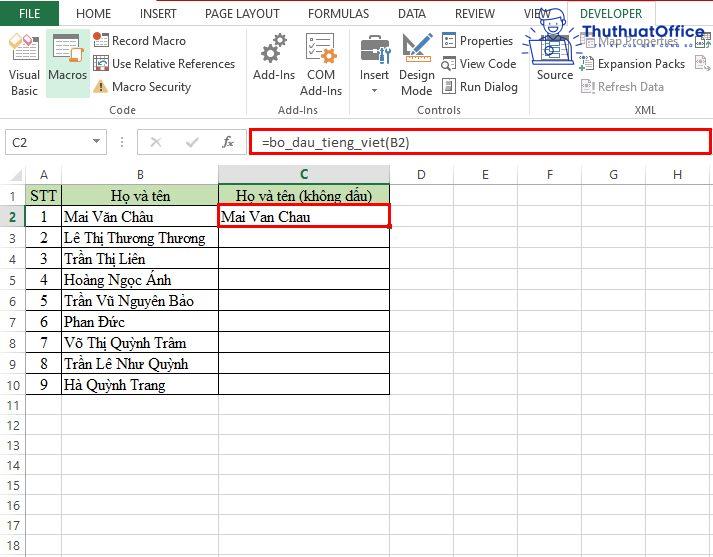Screen dimensions: 713x557
Task: Select STT cell with number 9
Action: click(x=44, y=384)
